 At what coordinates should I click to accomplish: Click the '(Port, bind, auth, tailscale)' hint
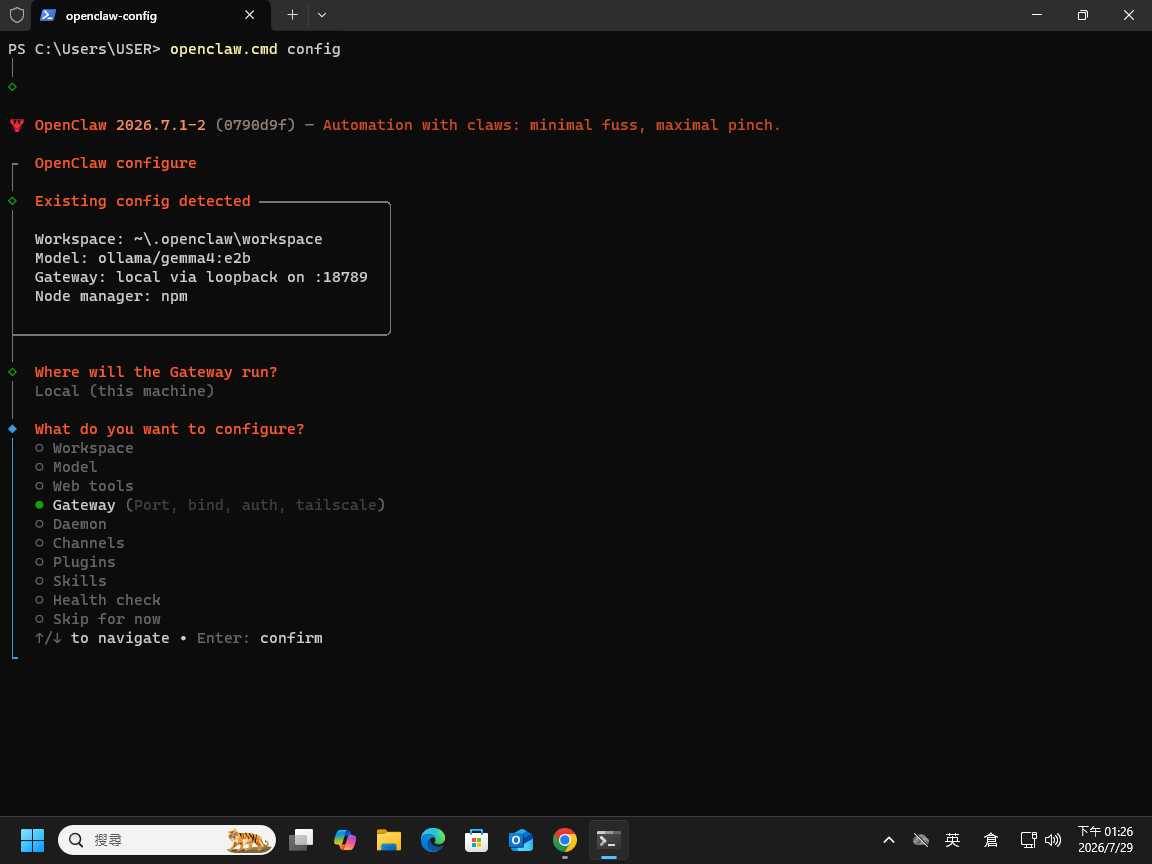coord(255,505)
